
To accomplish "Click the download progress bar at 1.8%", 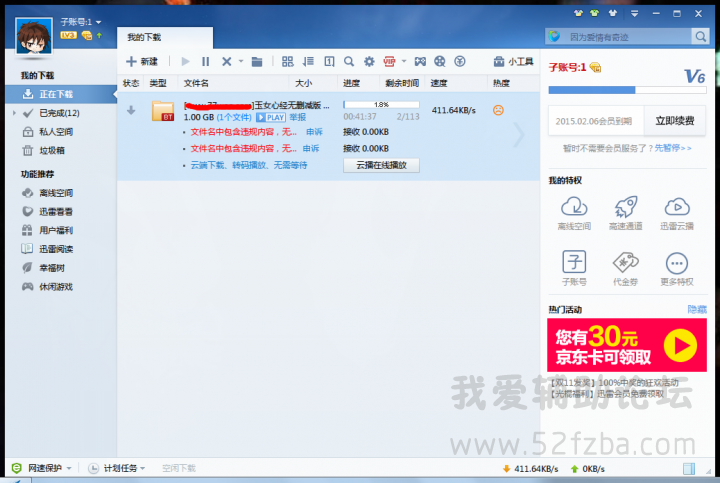I will (x=381, y=105).
